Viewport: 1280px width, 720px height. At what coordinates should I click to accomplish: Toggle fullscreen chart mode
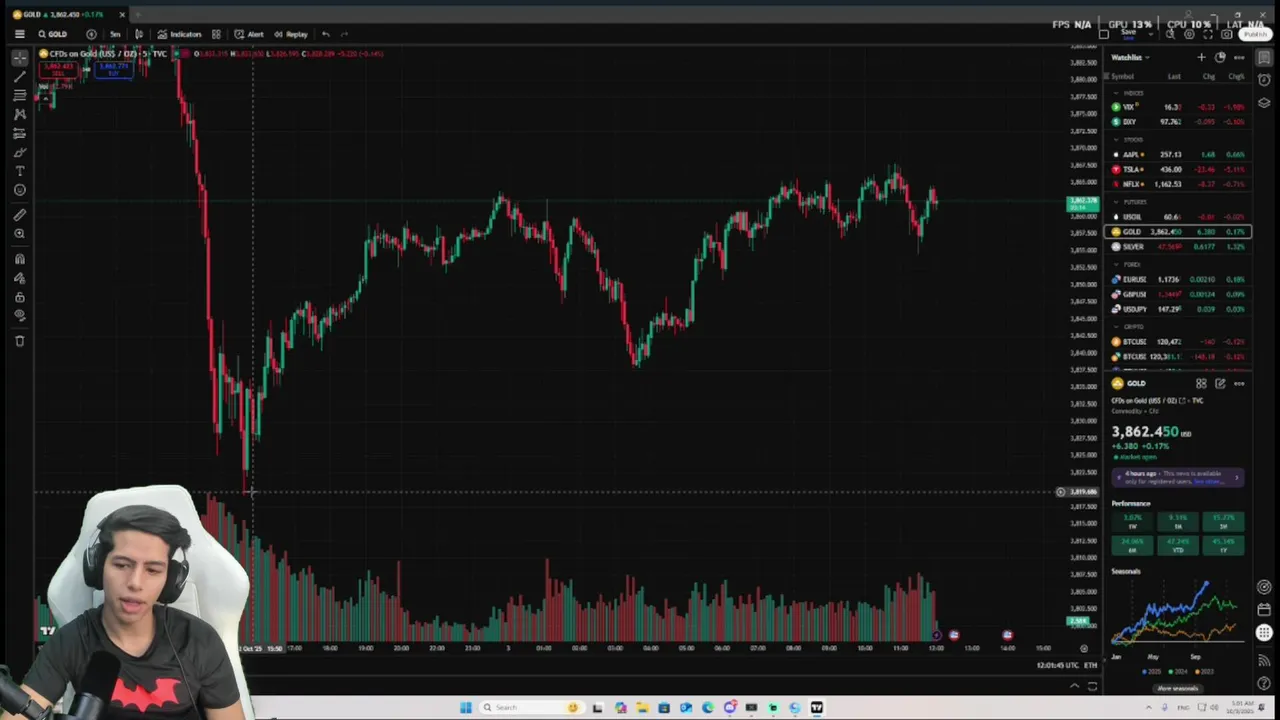coord(1208,34)
